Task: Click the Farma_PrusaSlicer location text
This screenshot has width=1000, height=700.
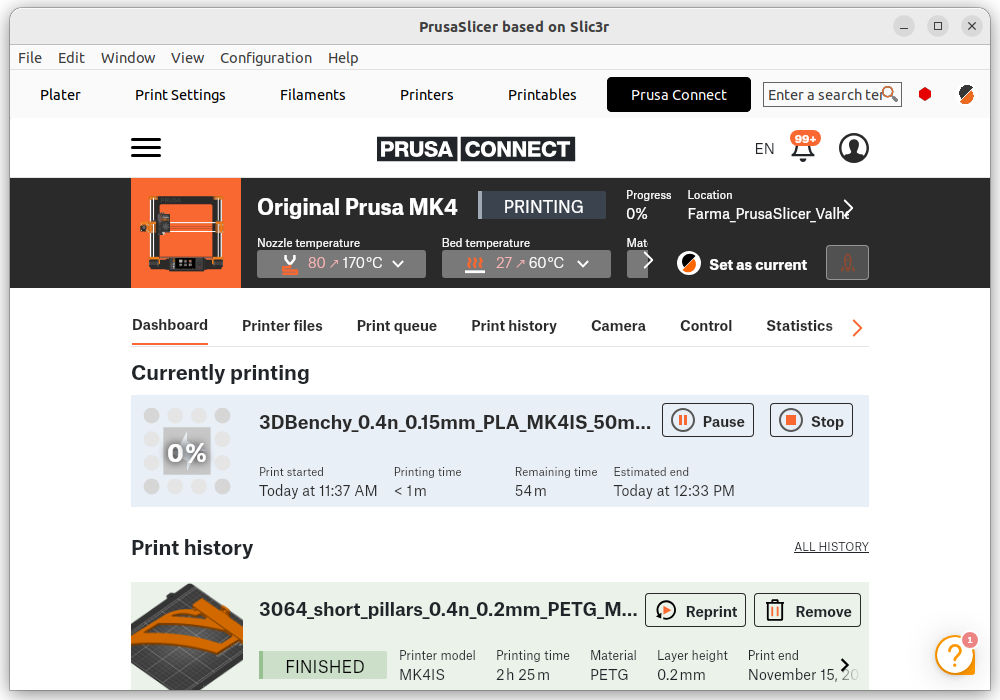Action: (x=768, y=214)
